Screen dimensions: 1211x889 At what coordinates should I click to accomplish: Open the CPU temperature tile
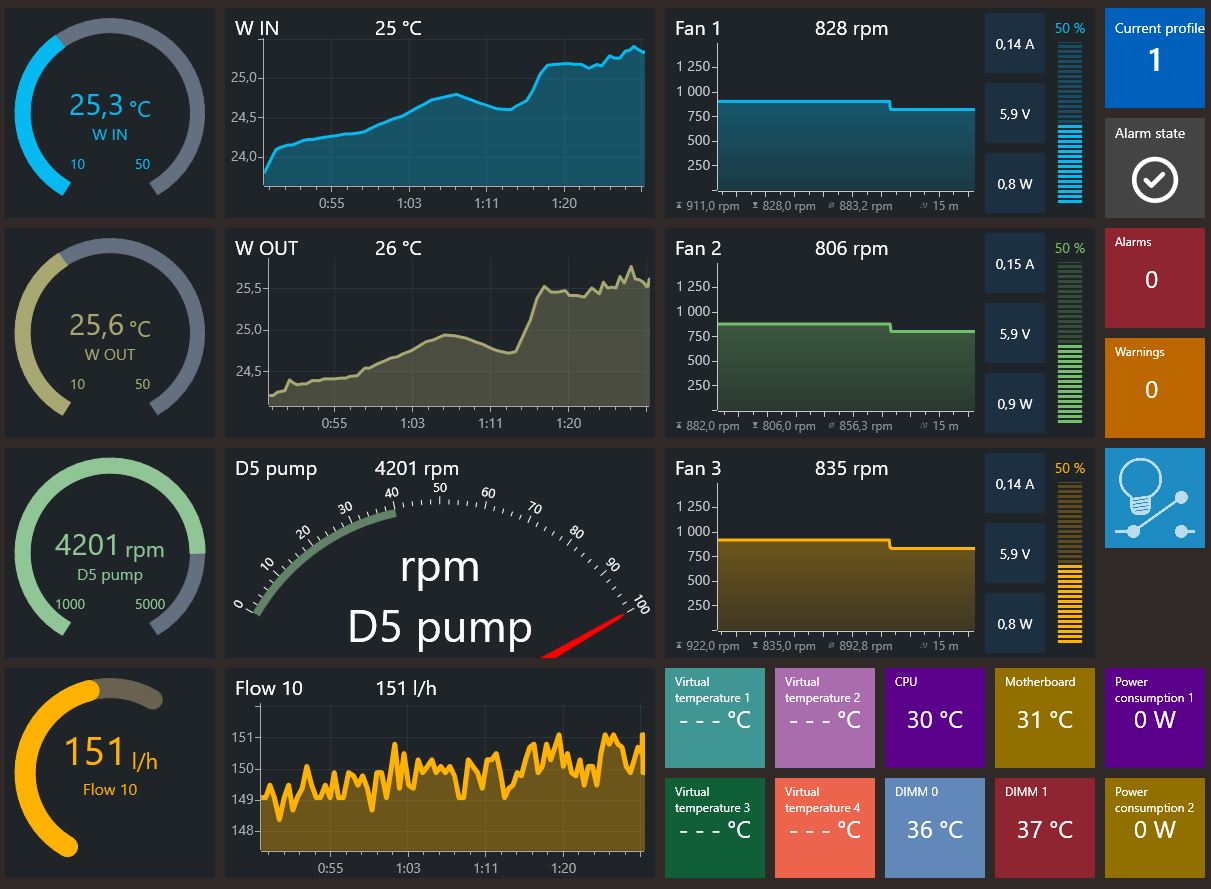tap(934, 718)
